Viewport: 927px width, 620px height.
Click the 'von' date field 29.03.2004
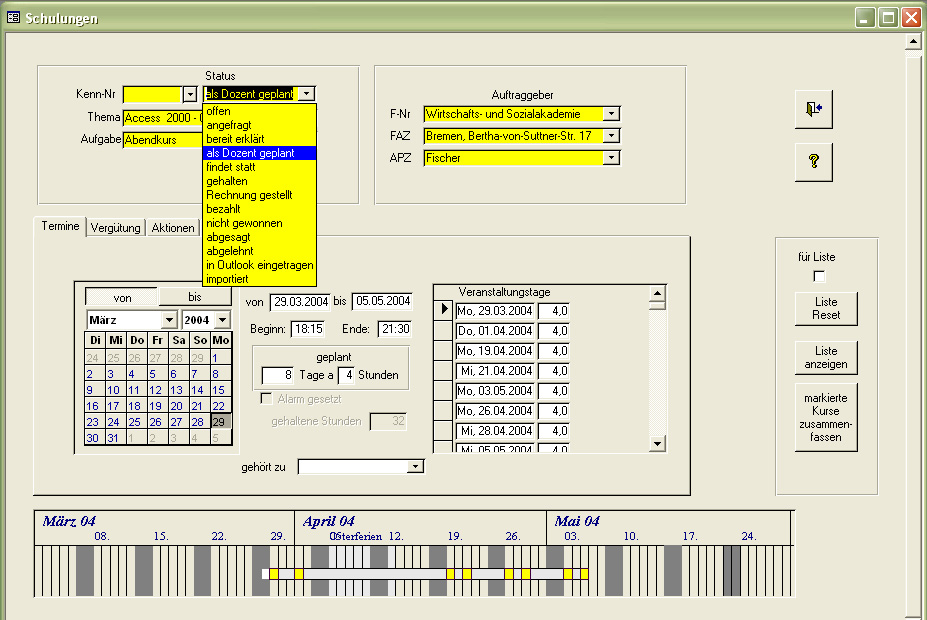[x=300, y=301]
